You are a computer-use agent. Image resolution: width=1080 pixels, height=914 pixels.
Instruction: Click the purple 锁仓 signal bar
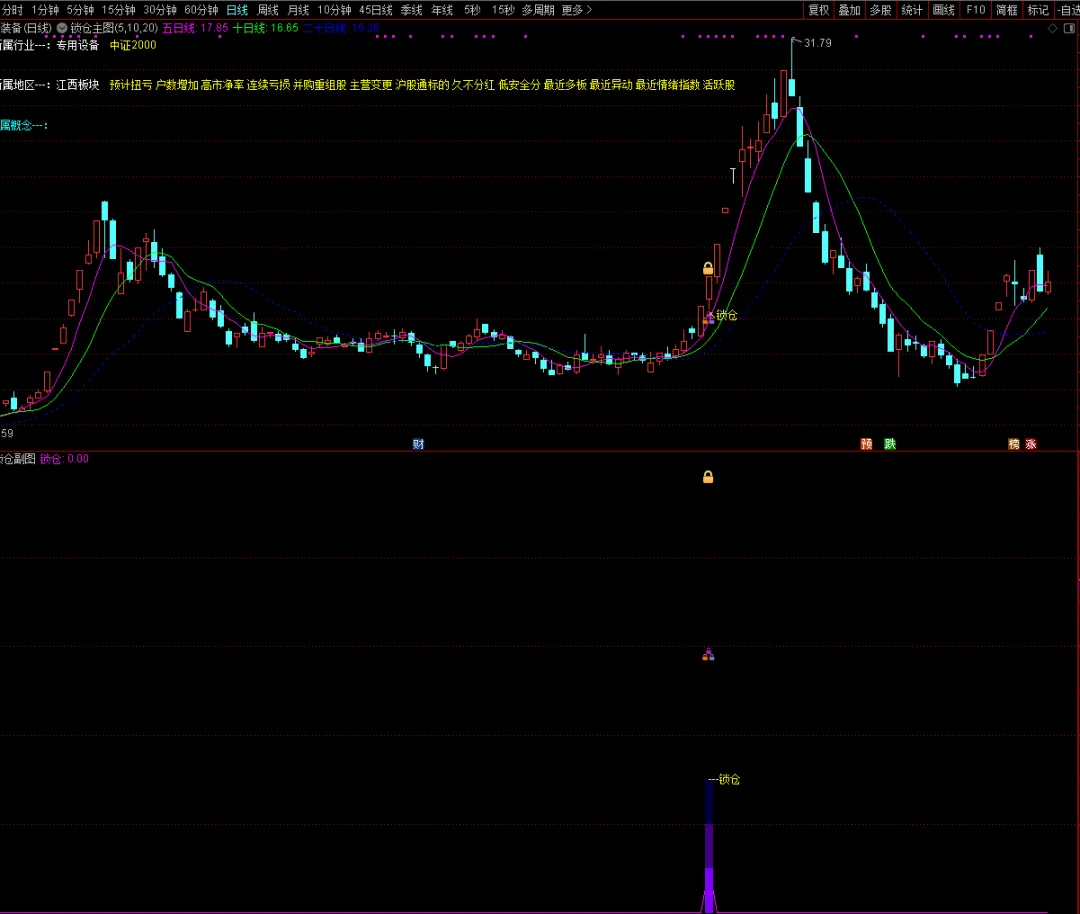[709, 847]
